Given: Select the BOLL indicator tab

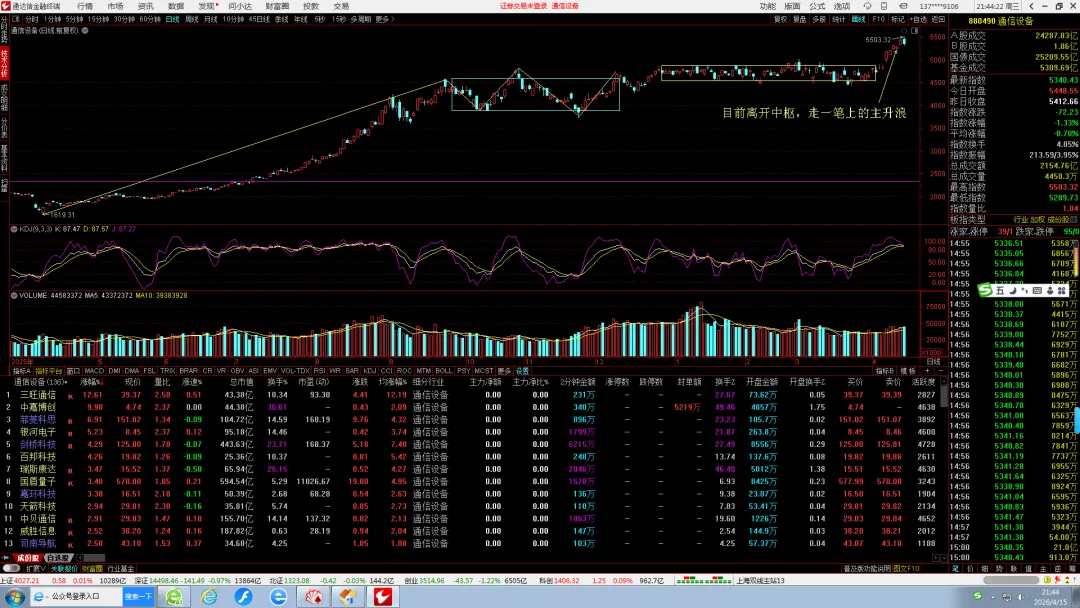Looking at the screenshot, I should [444, 371].
